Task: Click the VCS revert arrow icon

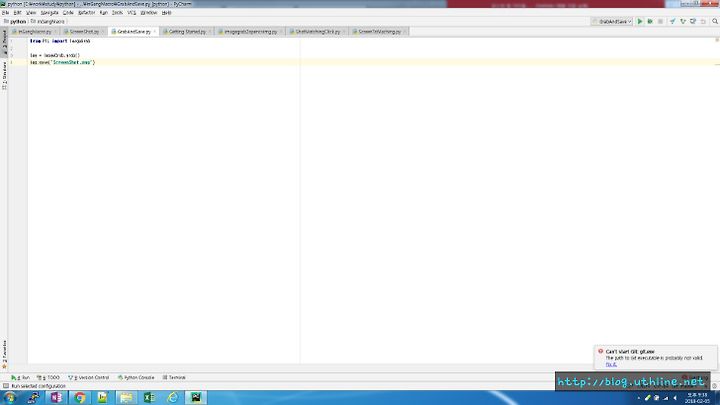Action: coord(703,22)
